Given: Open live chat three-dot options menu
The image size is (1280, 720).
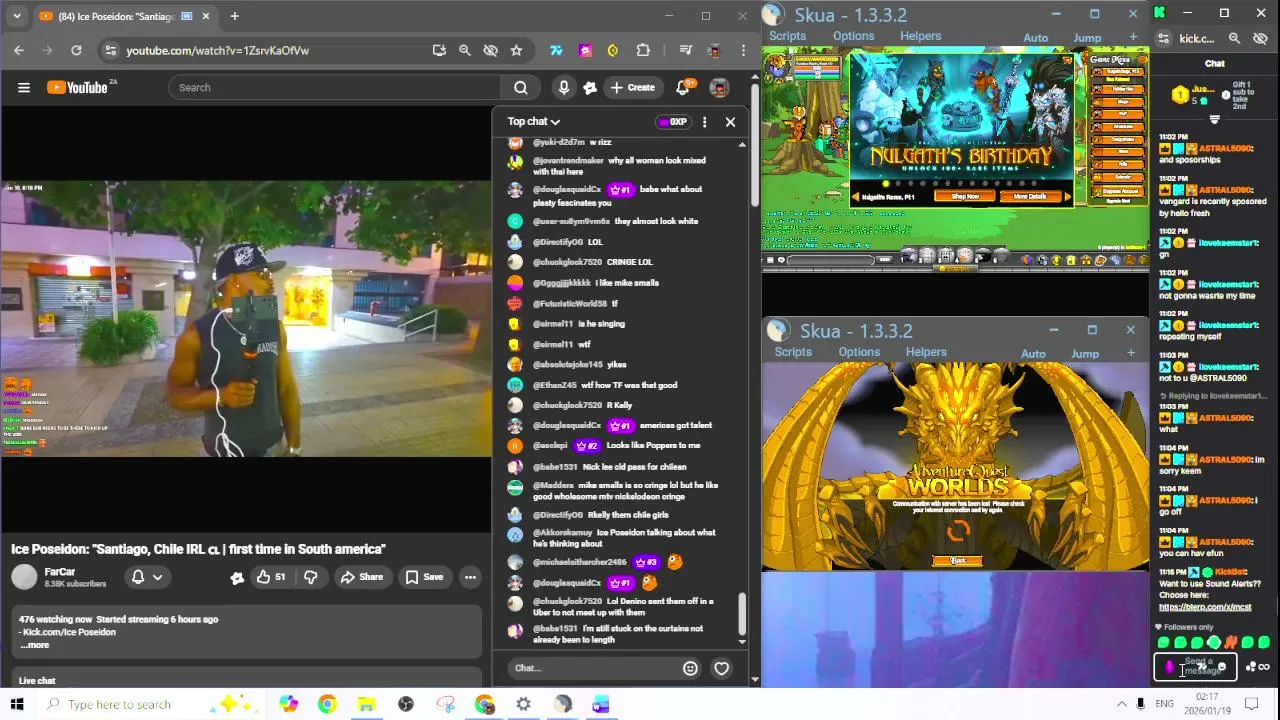Looking at the screenshot, I should tap(704, 122).
